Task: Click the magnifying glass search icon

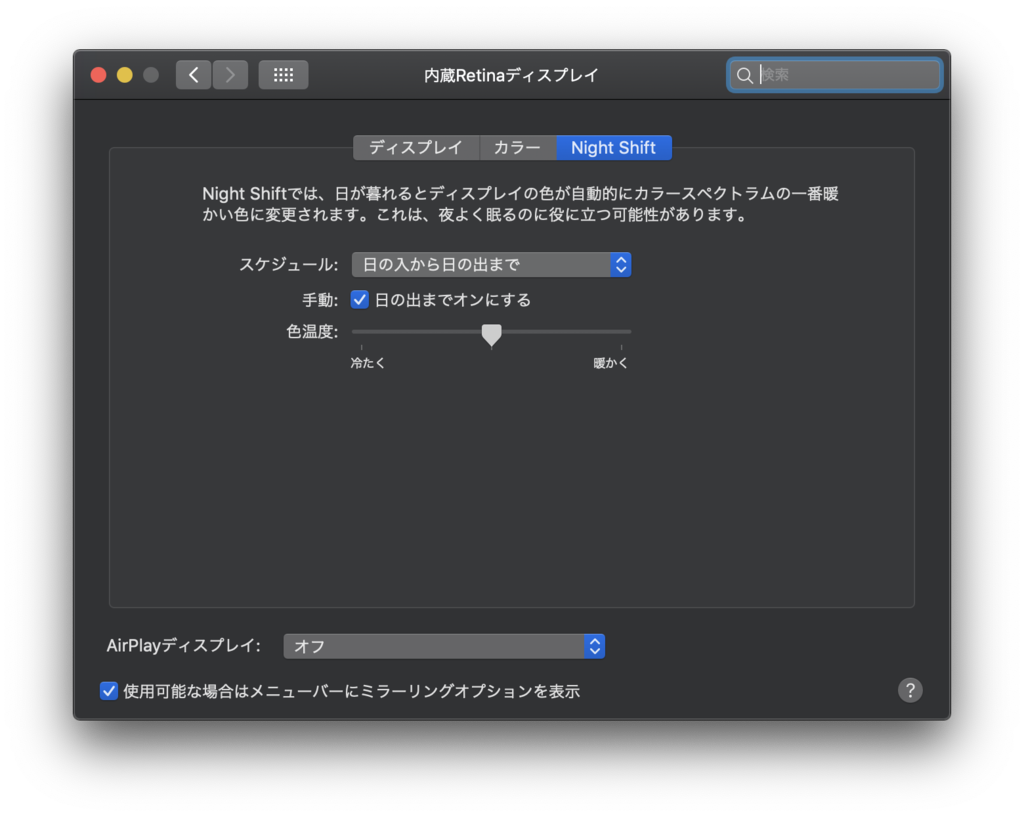Action: [x=744, y=75]
